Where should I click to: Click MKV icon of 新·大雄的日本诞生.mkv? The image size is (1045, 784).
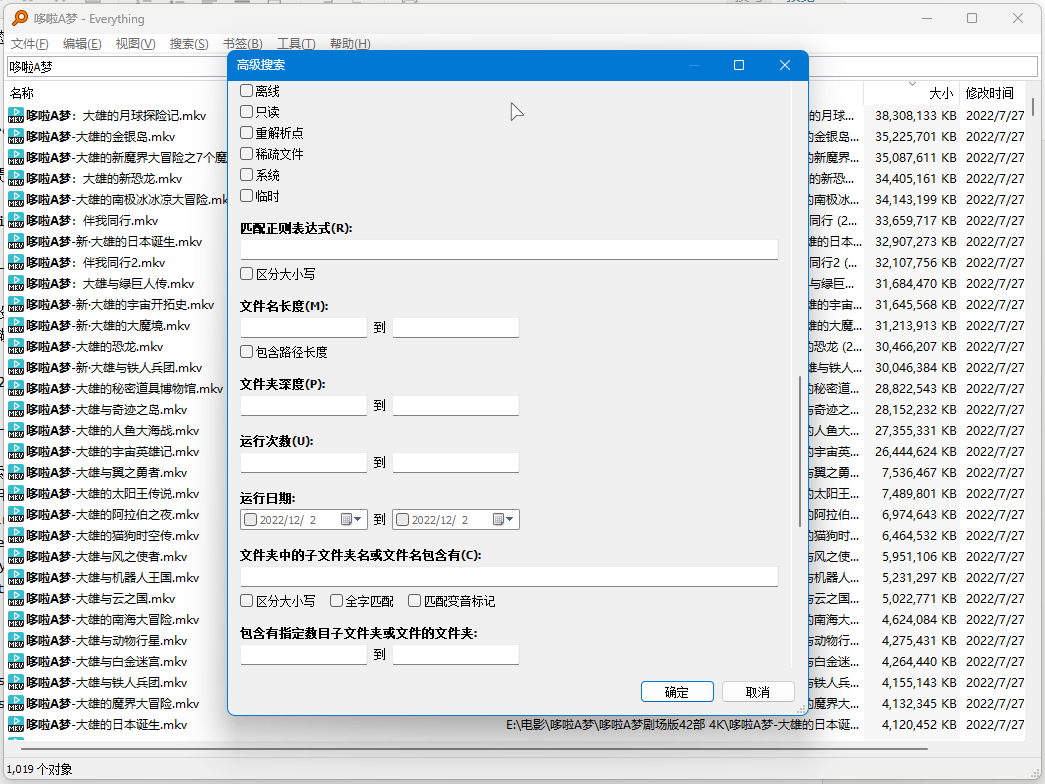coord(16,241)
